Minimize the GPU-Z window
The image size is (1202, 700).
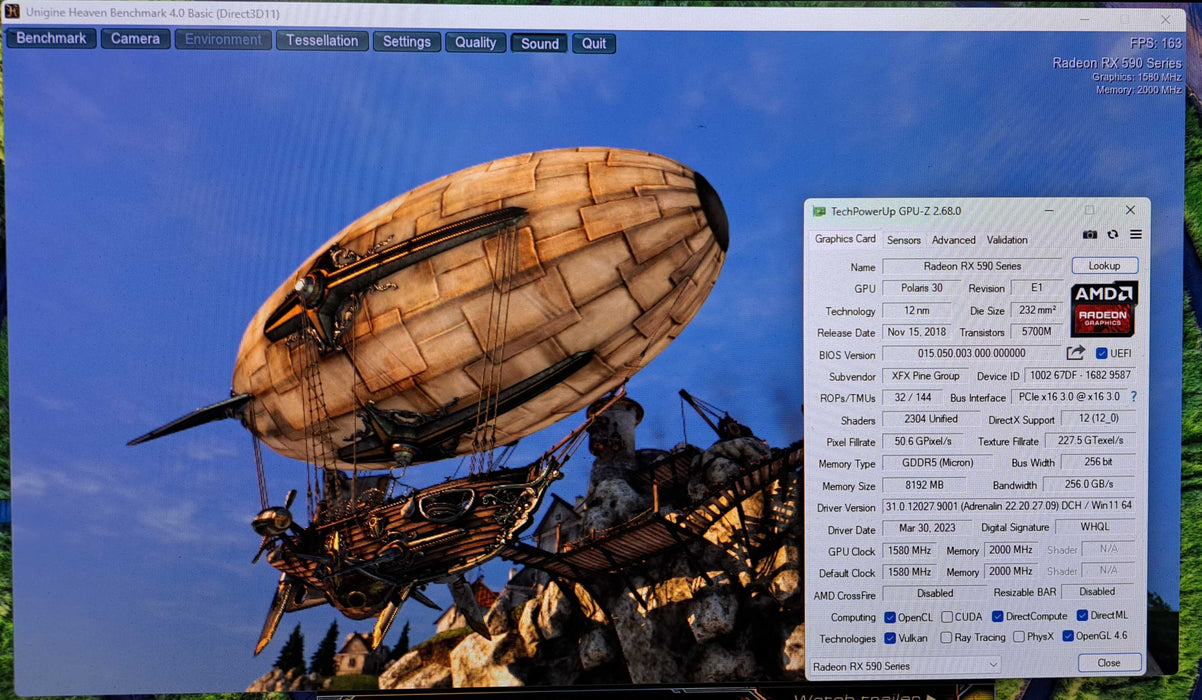pyautogui.click(x=1049, y=211)
